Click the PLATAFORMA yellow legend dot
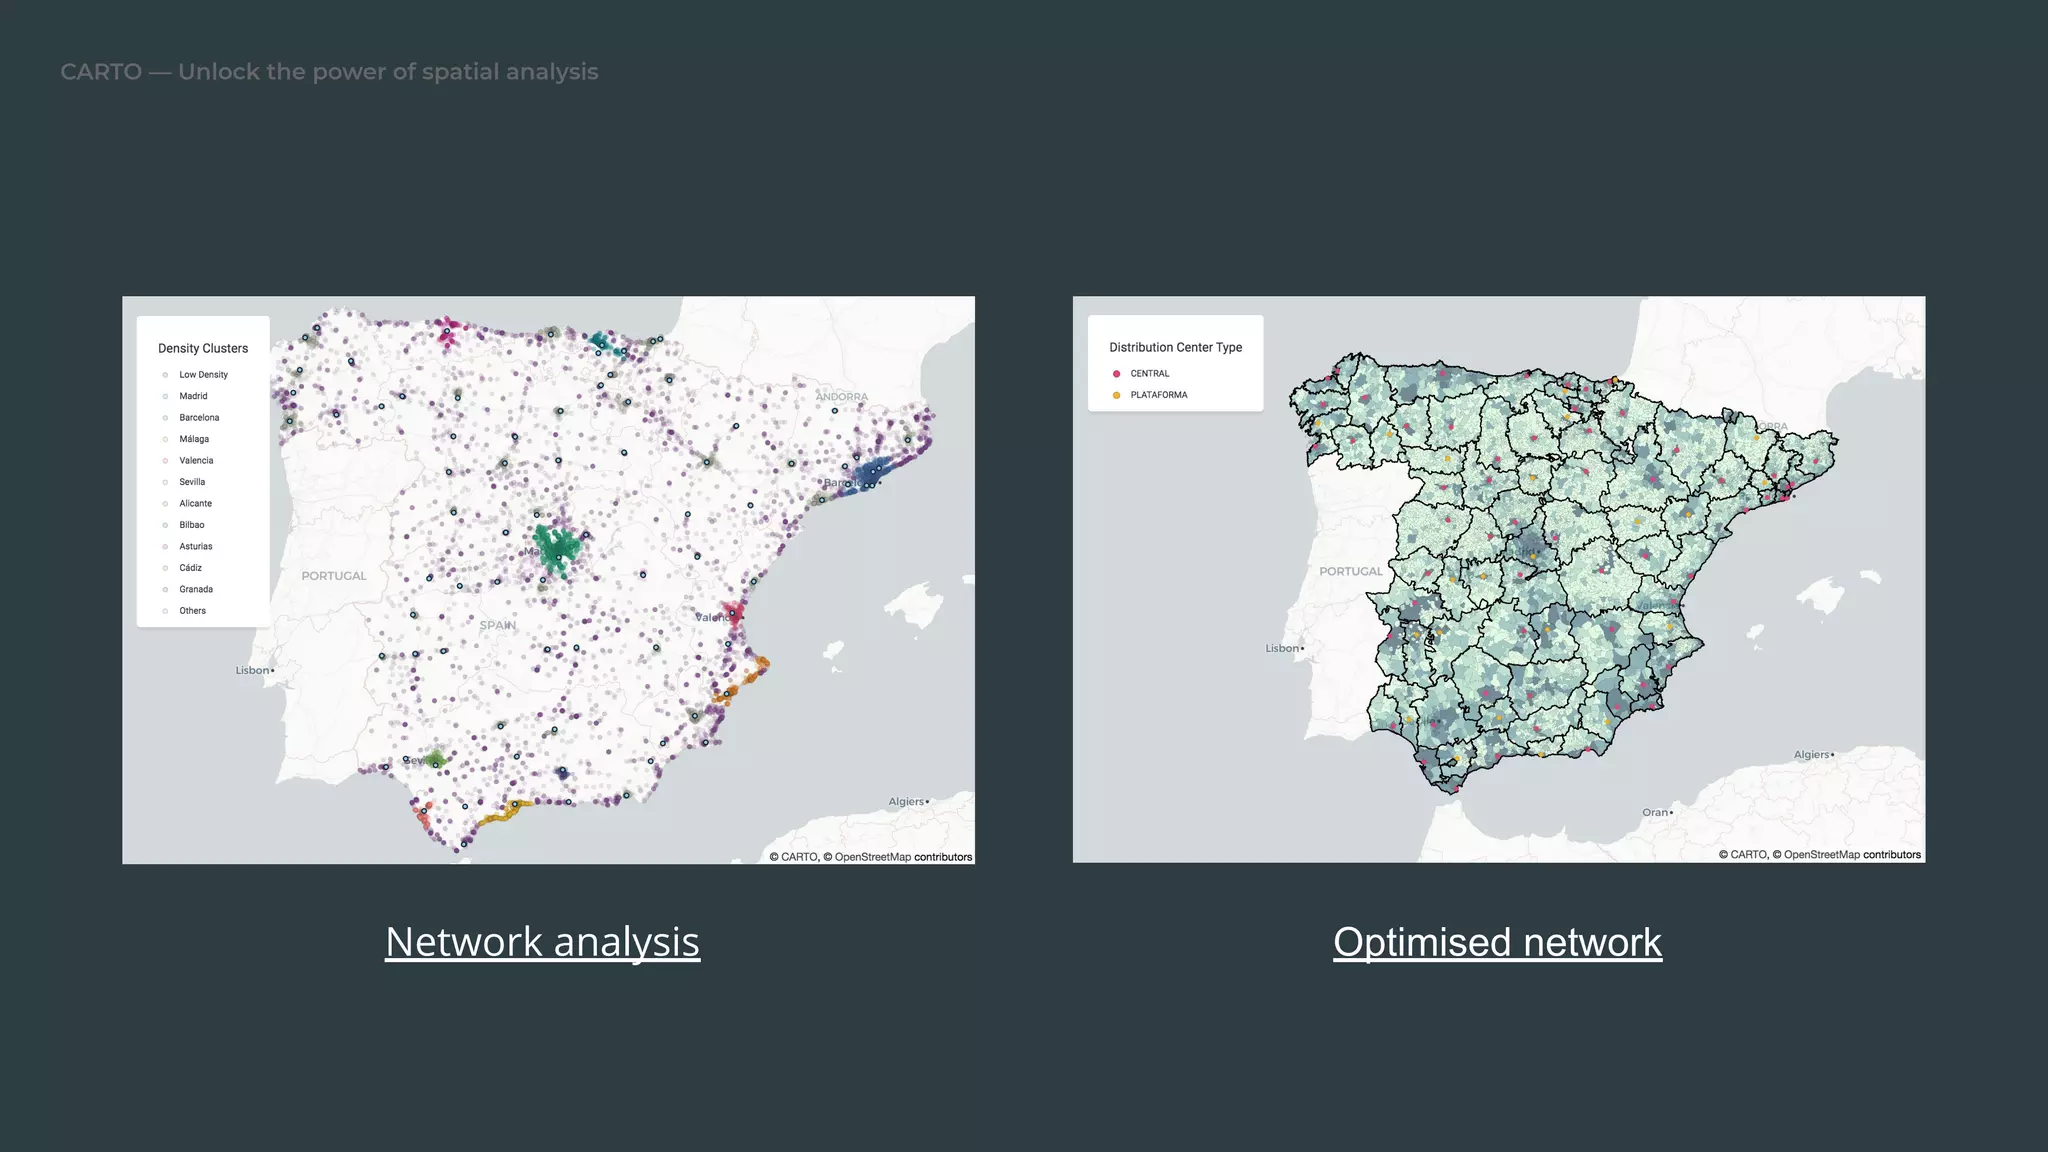 (1116, 395)
